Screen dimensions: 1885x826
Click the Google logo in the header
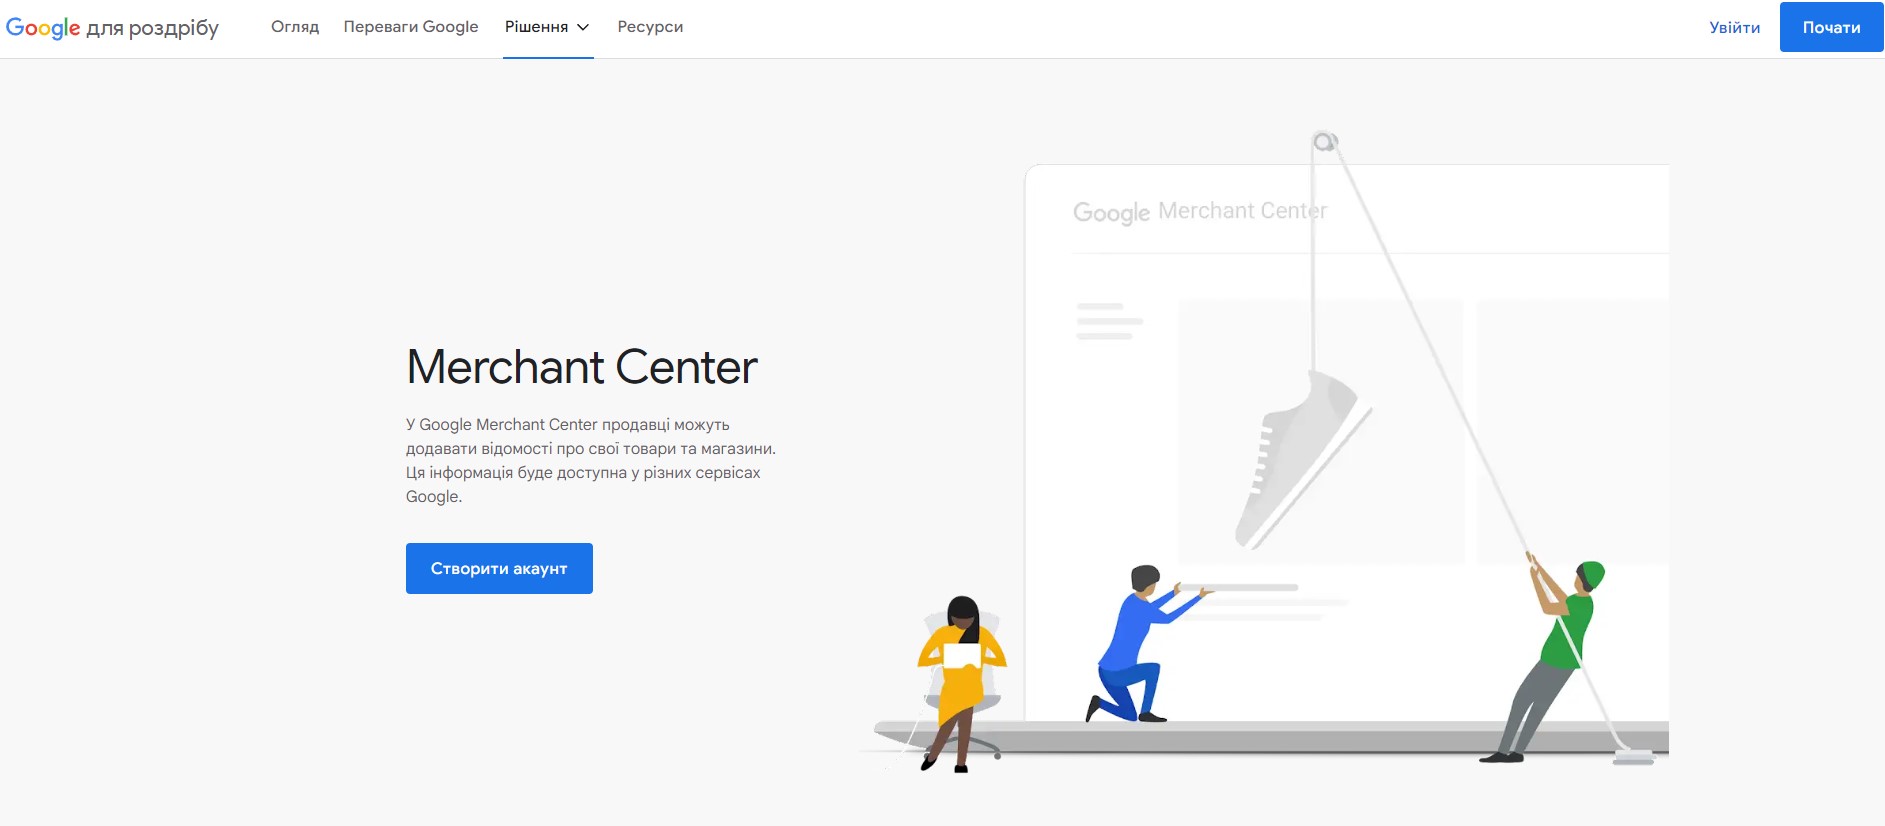pos(43,28)
